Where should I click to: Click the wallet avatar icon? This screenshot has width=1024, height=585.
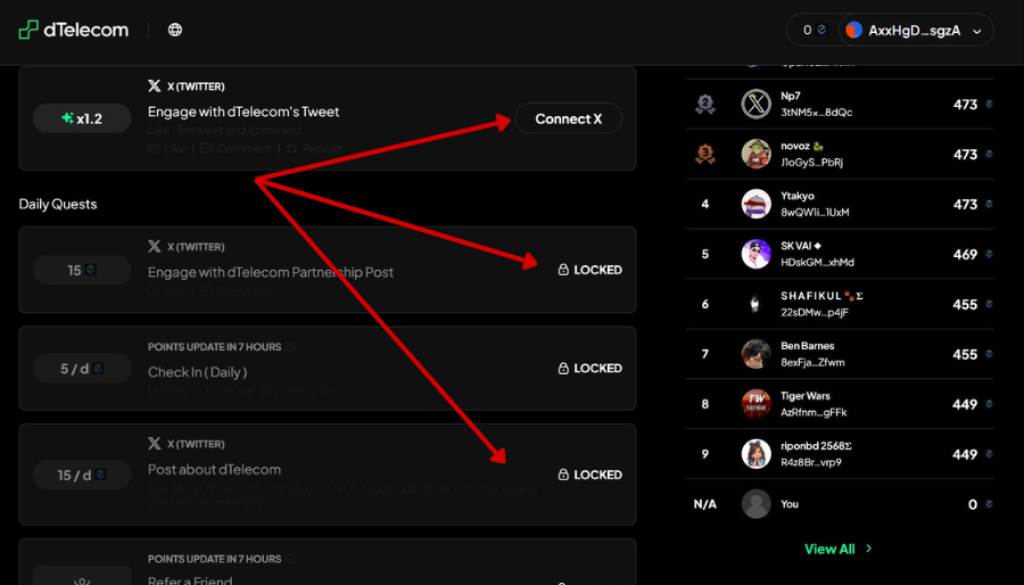coord(853,30)
